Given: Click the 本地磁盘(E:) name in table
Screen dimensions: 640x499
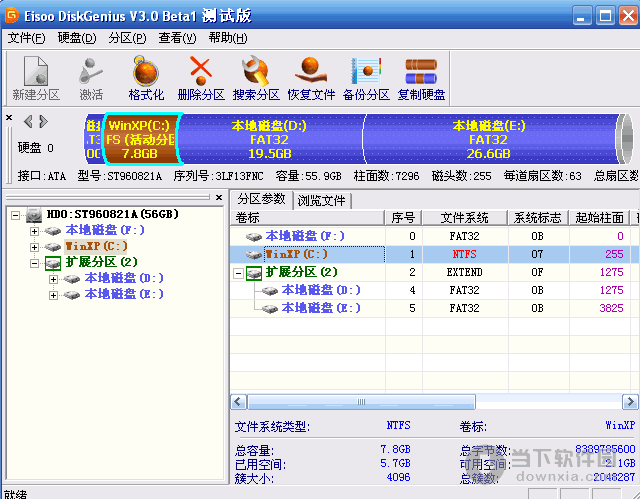Looking at the screenshot, I should (x=321, y=308).
